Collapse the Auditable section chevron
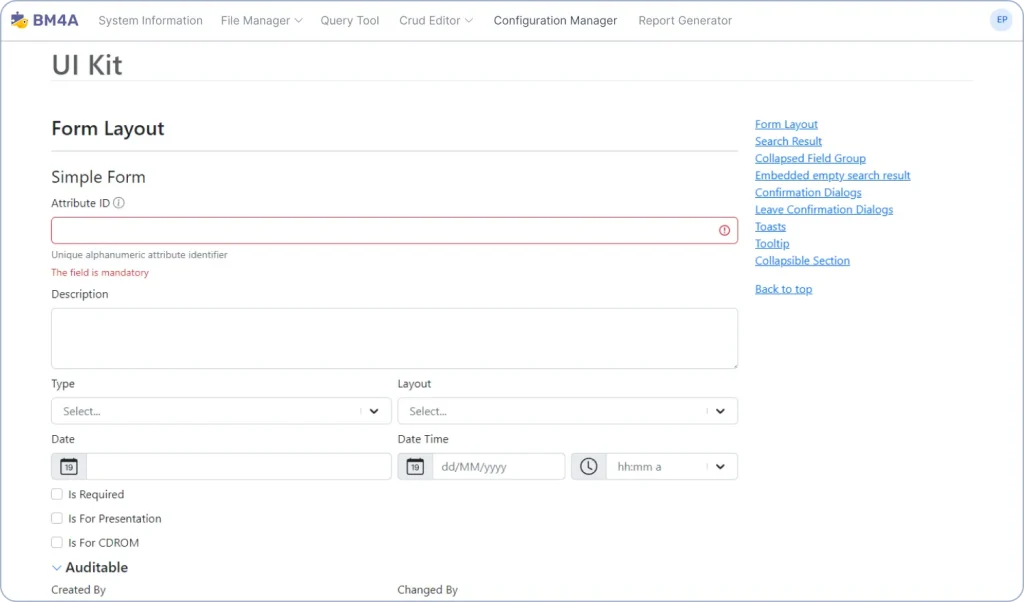 tap(57, 568)
